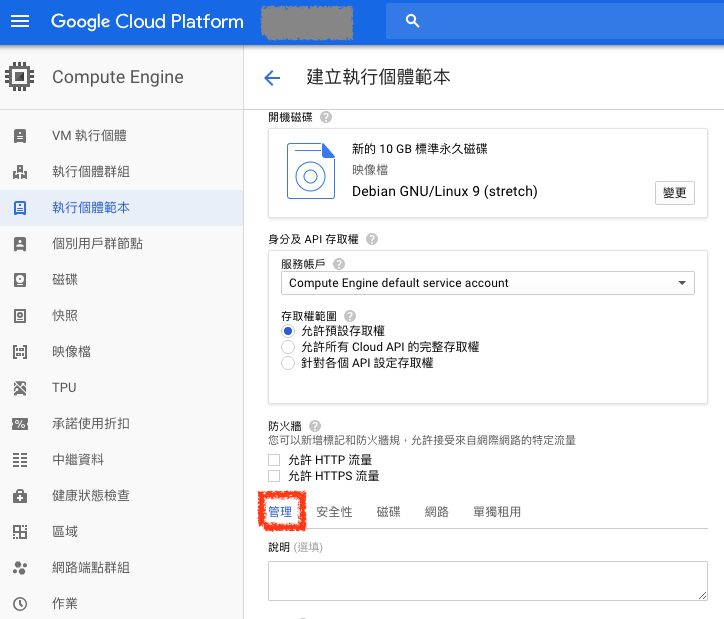The height and width of the screenshot is (619, 724).
Task: Click the 變更 boot disk button
Action: (674, 193)
